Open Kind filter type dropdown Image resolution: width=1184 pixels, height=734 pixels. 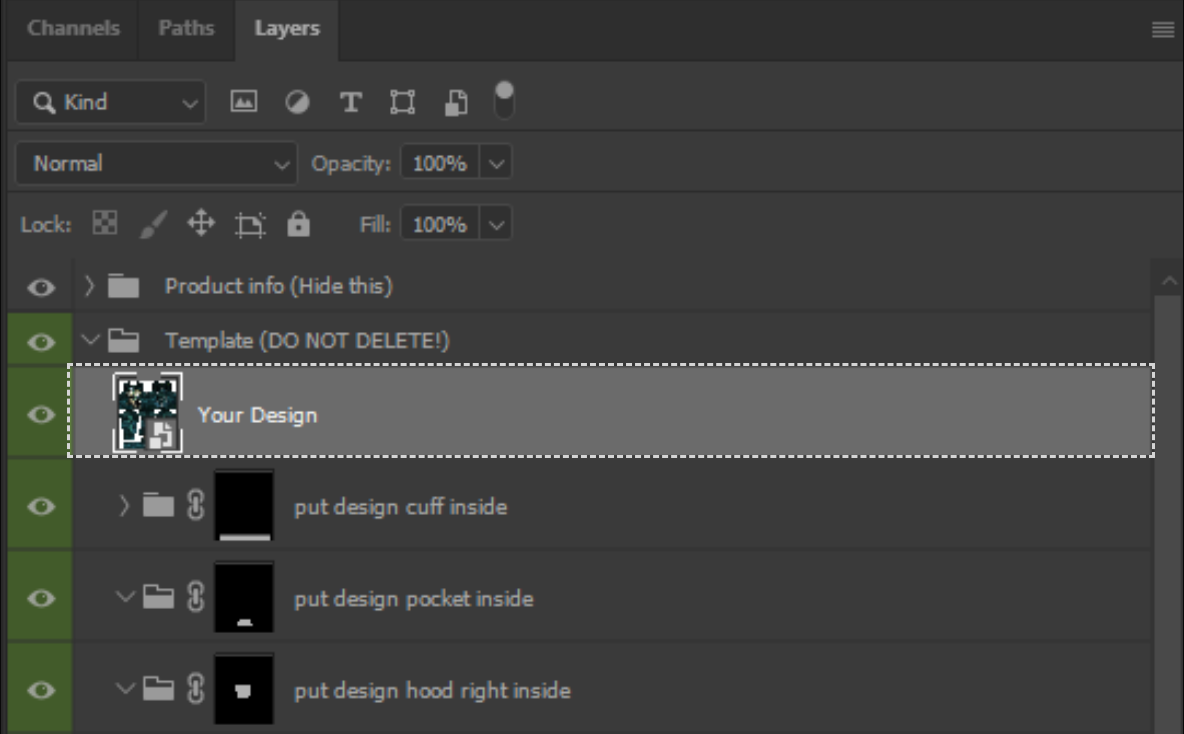click(x=110, y=102)
